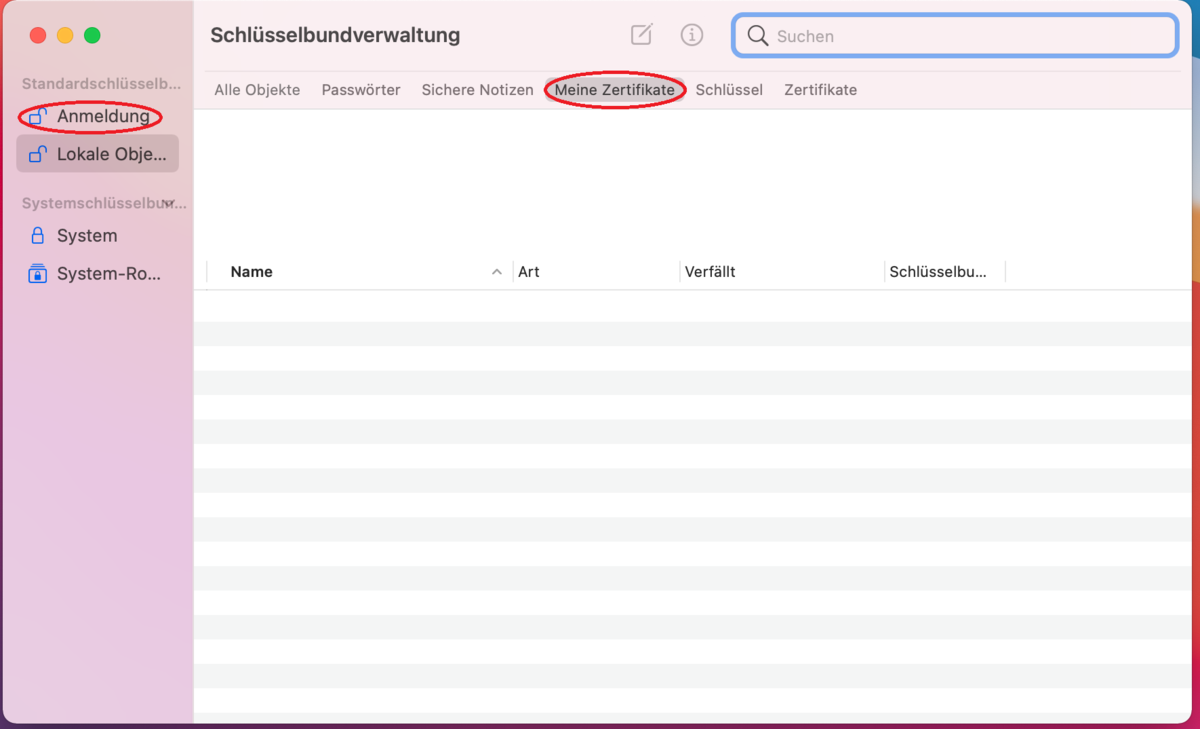Switch to Schlüssel tab
Image resolution: width=1200 pixels, height=729 pixels.
[729, 90]
